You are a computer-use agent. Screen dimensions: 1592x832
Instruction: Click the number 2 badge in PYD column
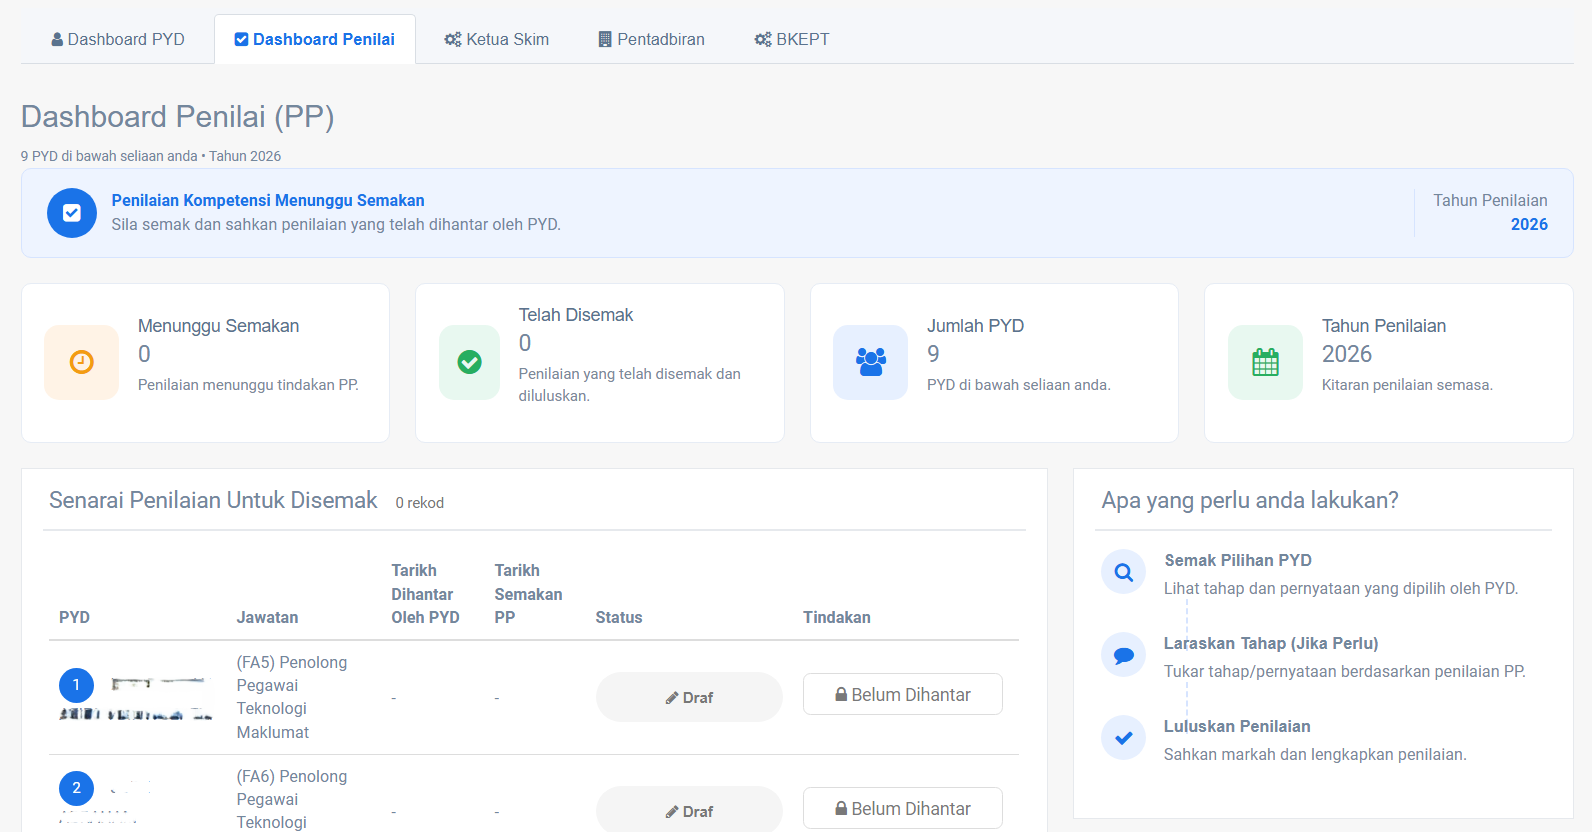point(76,788)
